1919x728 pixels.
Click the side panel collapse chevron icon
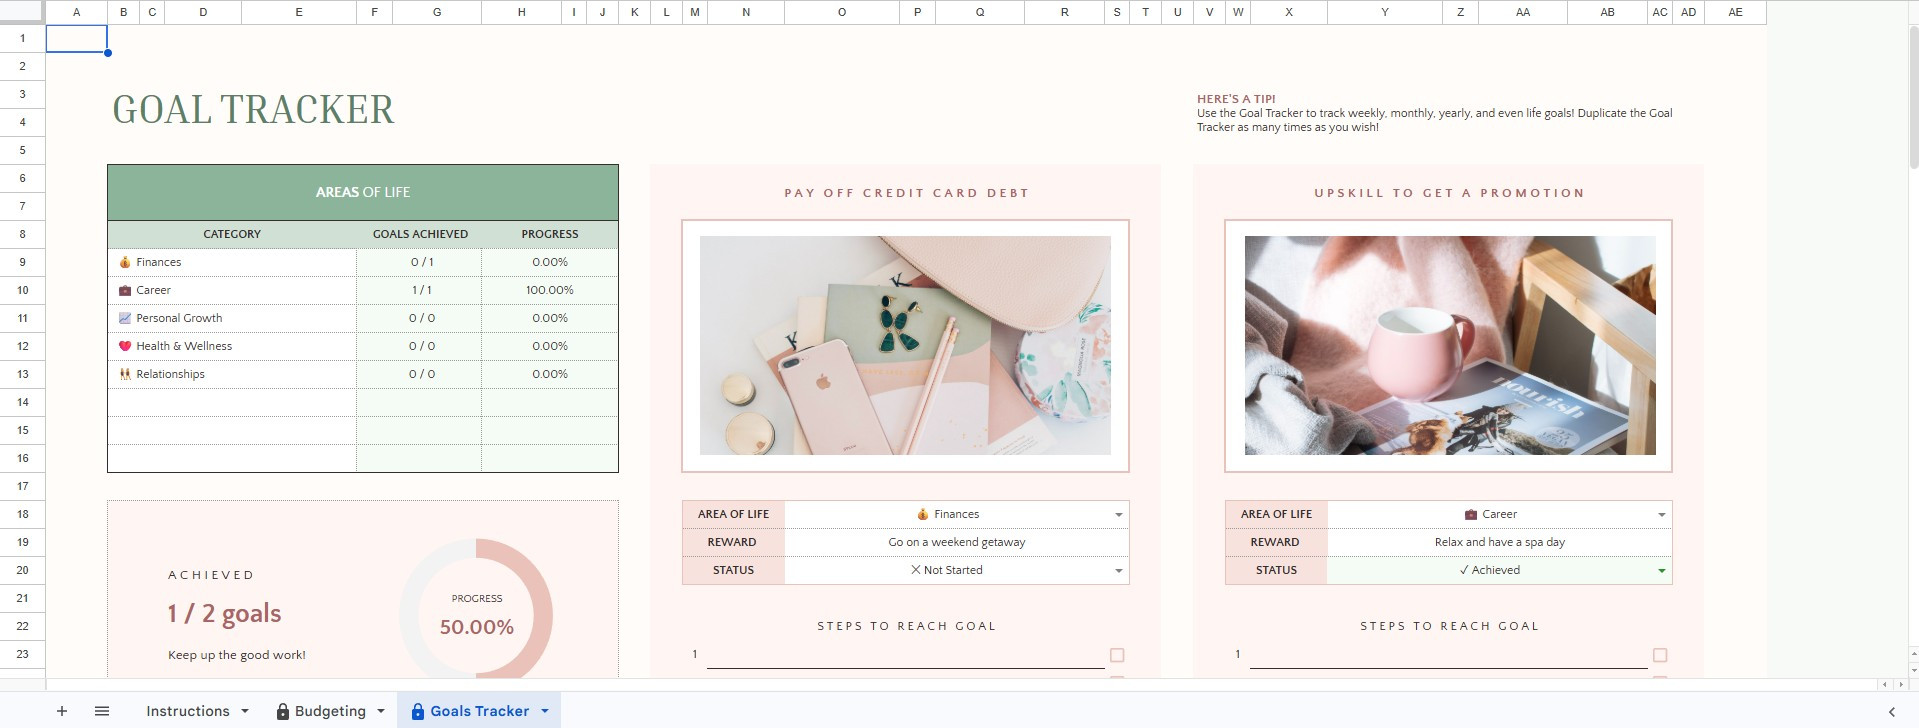click(x=1891, y=712)
